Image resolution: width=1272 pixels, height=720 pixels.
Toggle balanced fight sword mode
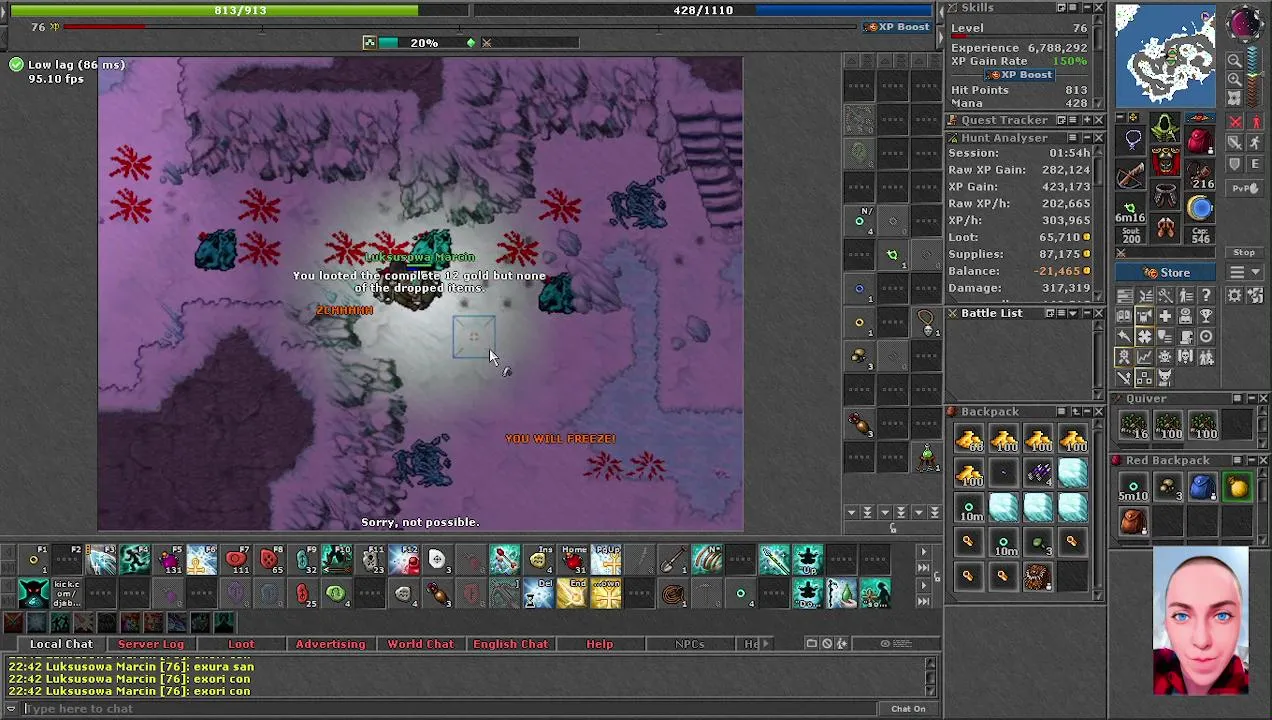pyautogui.click(x=1235, y=142)
